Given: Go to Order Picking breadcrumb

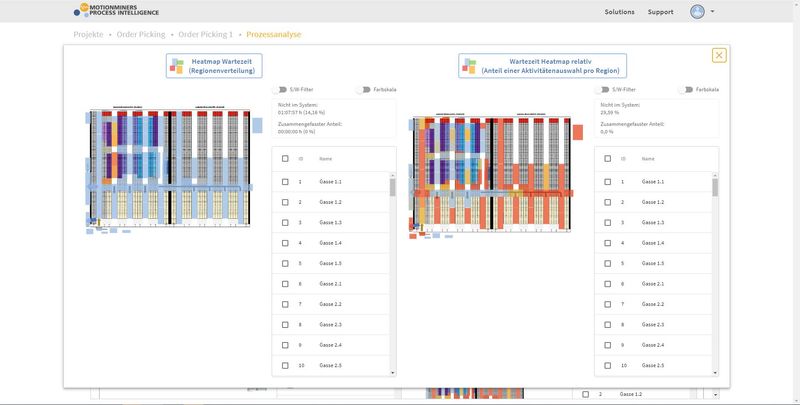Looking at the screenshot, I should (141, 35).
